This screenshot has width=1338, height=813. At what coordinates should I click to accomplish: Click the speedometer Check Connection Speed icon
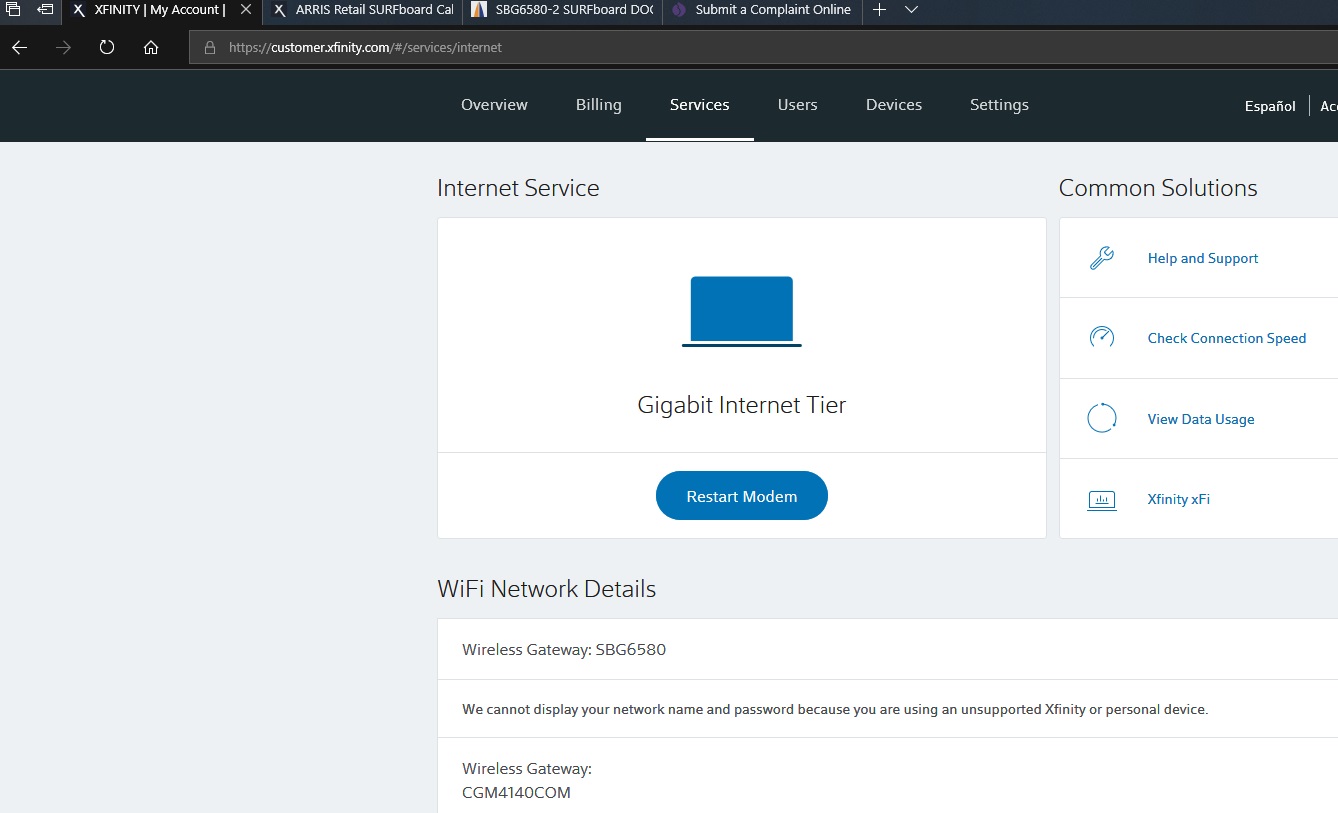[x=1101, y=338]
